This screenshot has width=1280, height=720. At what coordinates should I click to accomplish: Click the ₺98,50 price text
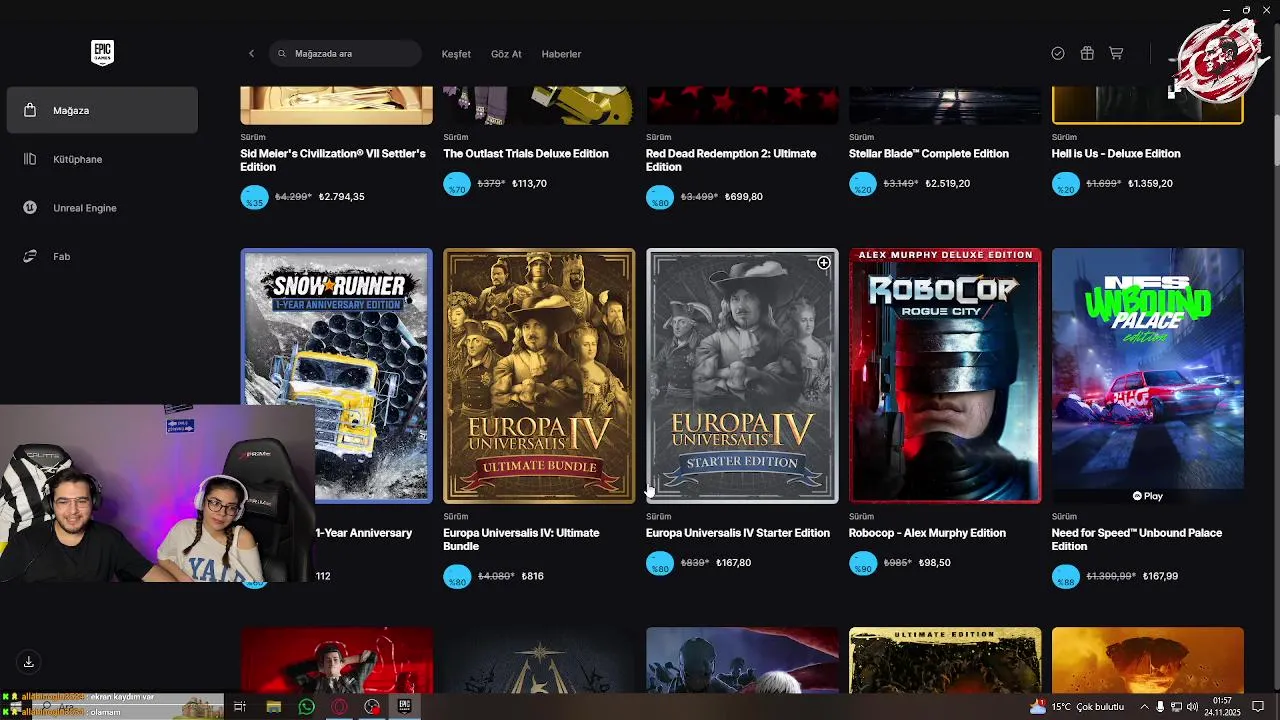coord(935,563)
